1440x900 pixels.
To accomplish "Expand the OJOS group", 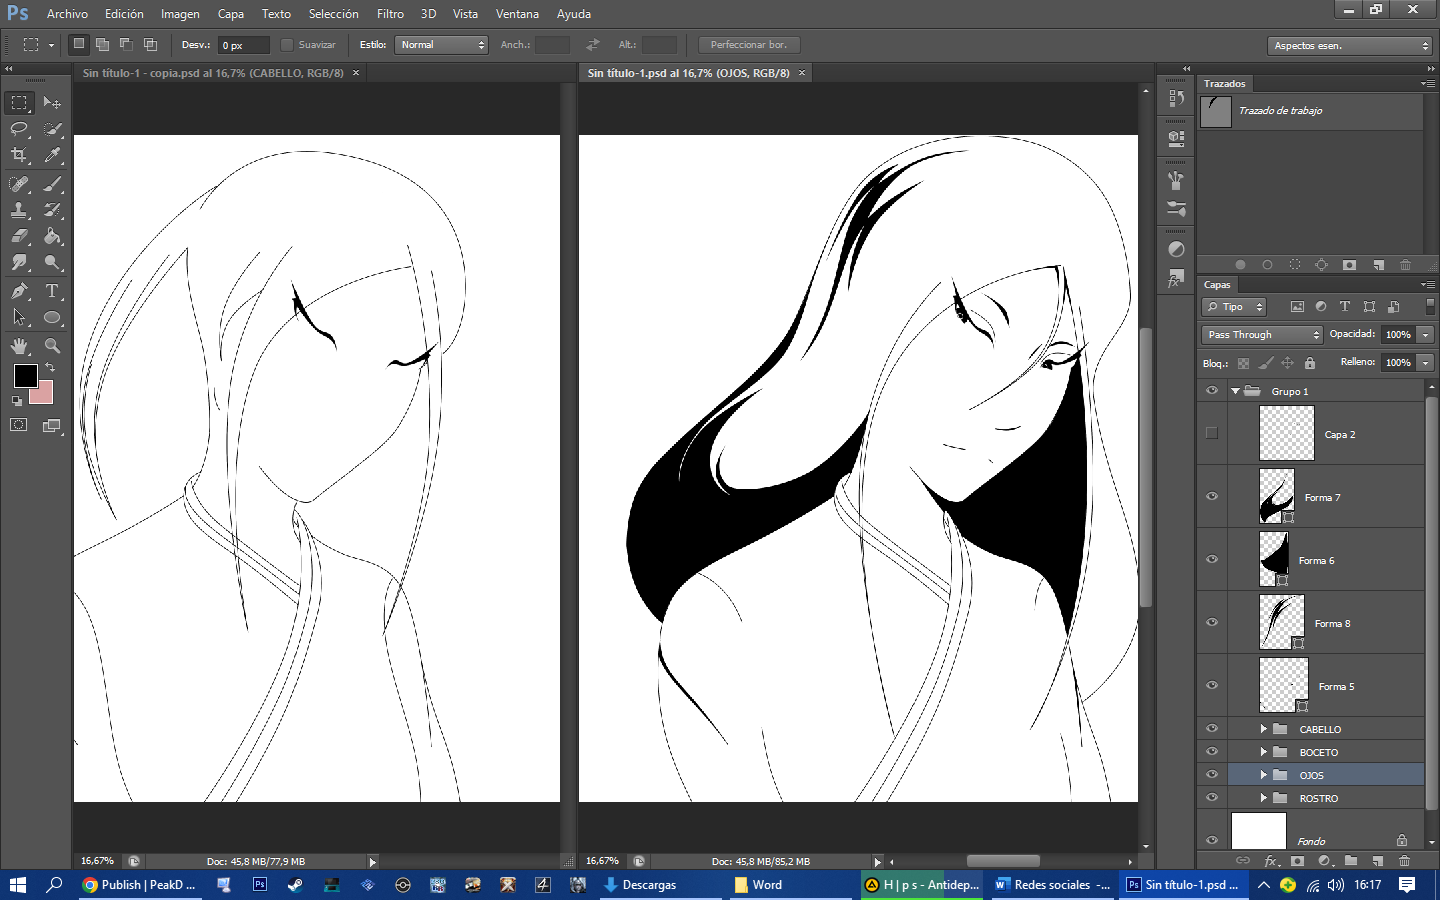I will click(x=1263, y=775).
